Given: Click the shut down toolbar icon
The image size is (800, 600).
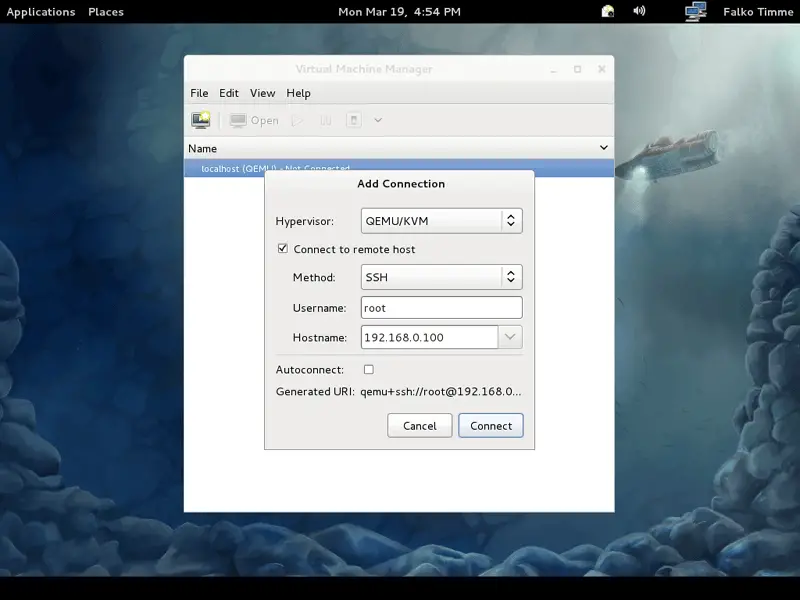Looking at the screenshot, I should click(354, 120).
